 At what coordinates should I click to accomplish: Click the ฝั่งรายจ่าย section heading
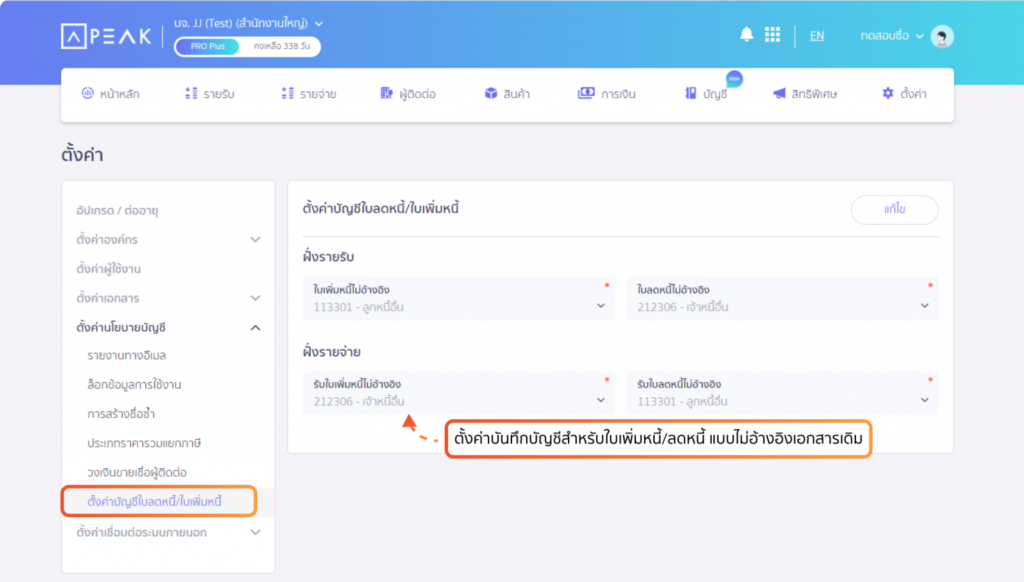tap(332, 352)
